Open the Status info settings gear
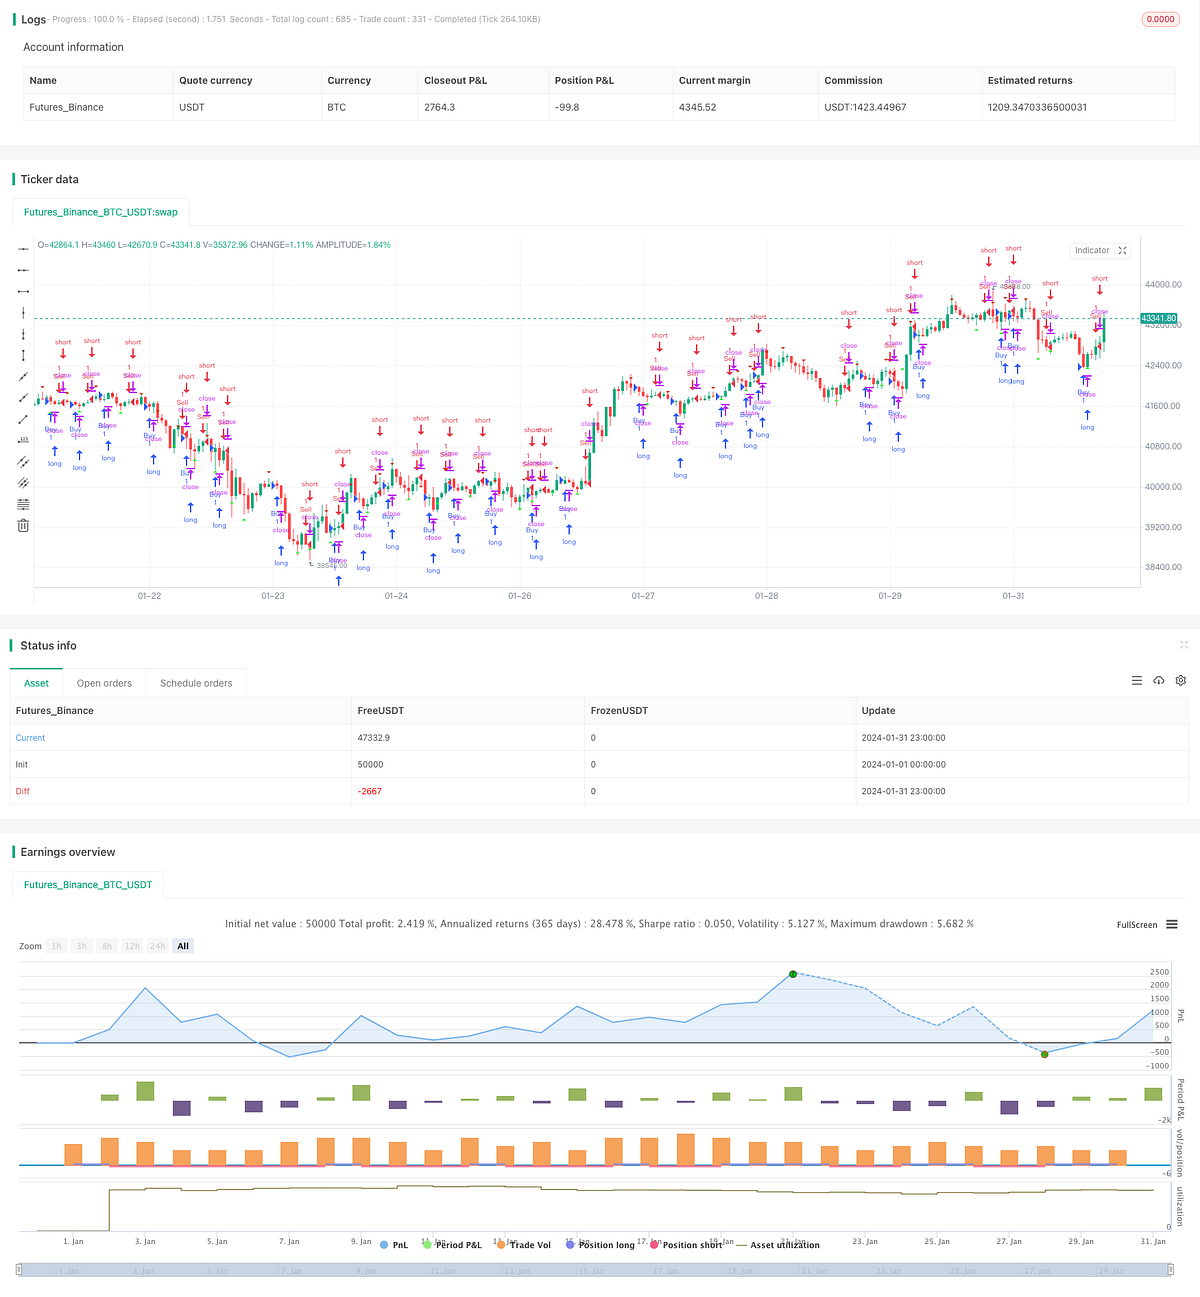The height and width of the screenshot is (1297, 1200). point(1181,681)
